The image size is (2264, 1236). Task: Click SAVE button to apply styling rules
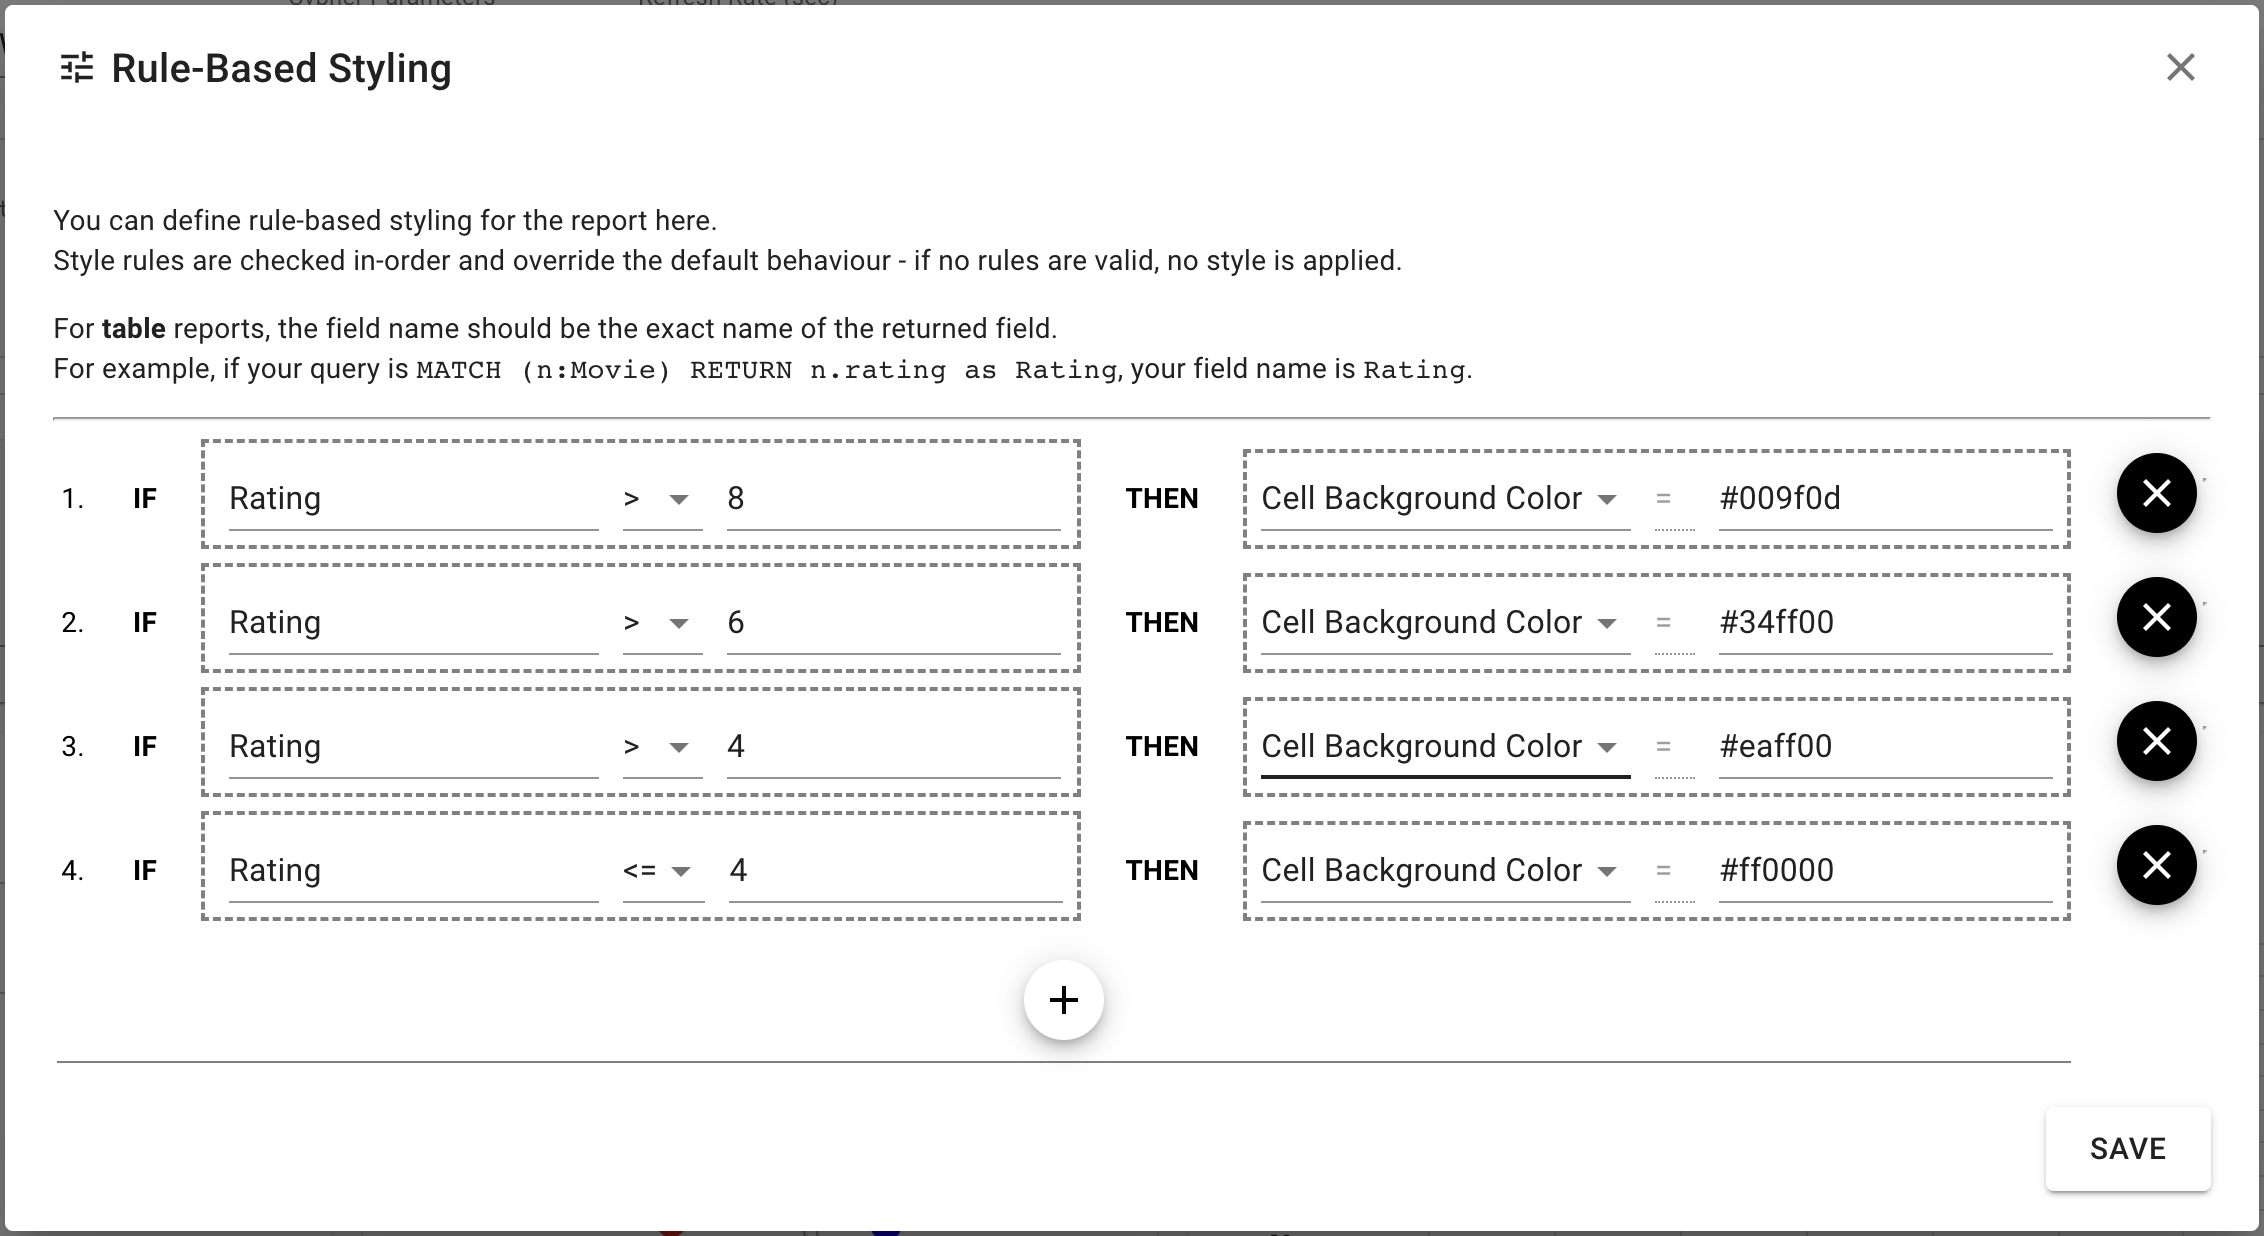pos(2127,1146)
